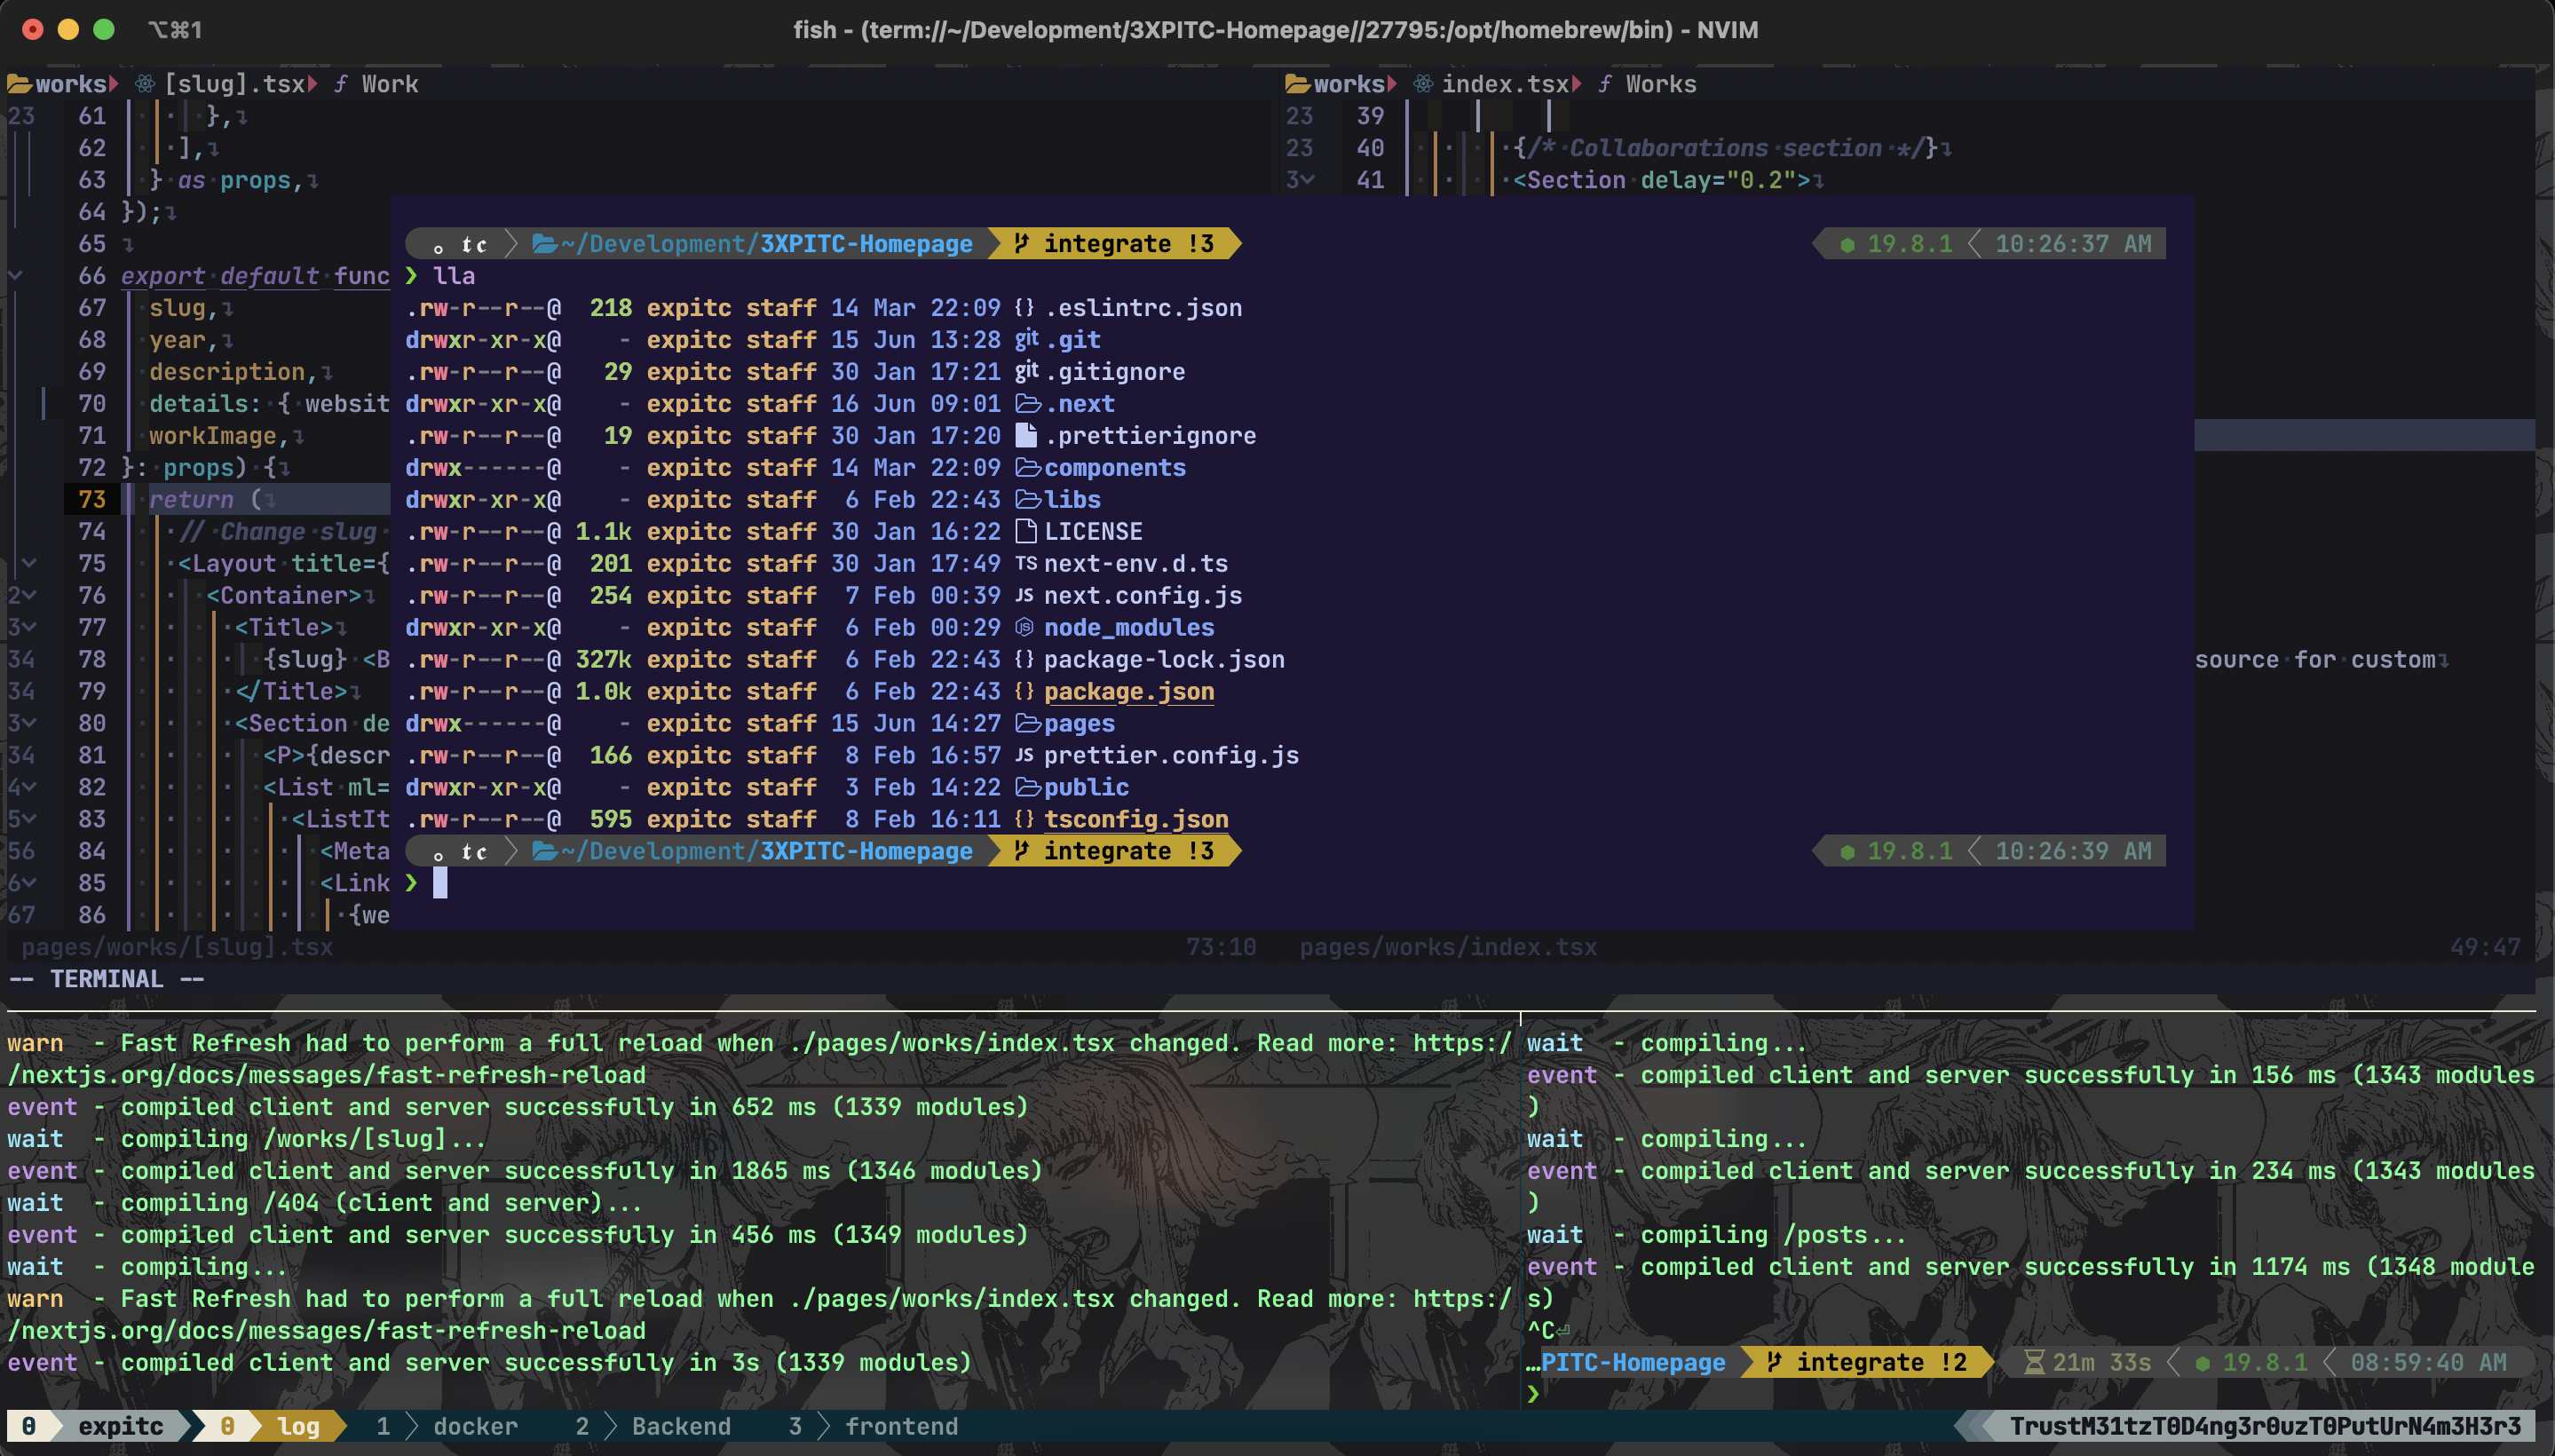Click the TS icon beside next-env.d.ts
Image resolution: width=2555 pixels, height=1456 pixels.
(x=1026, y=563)
